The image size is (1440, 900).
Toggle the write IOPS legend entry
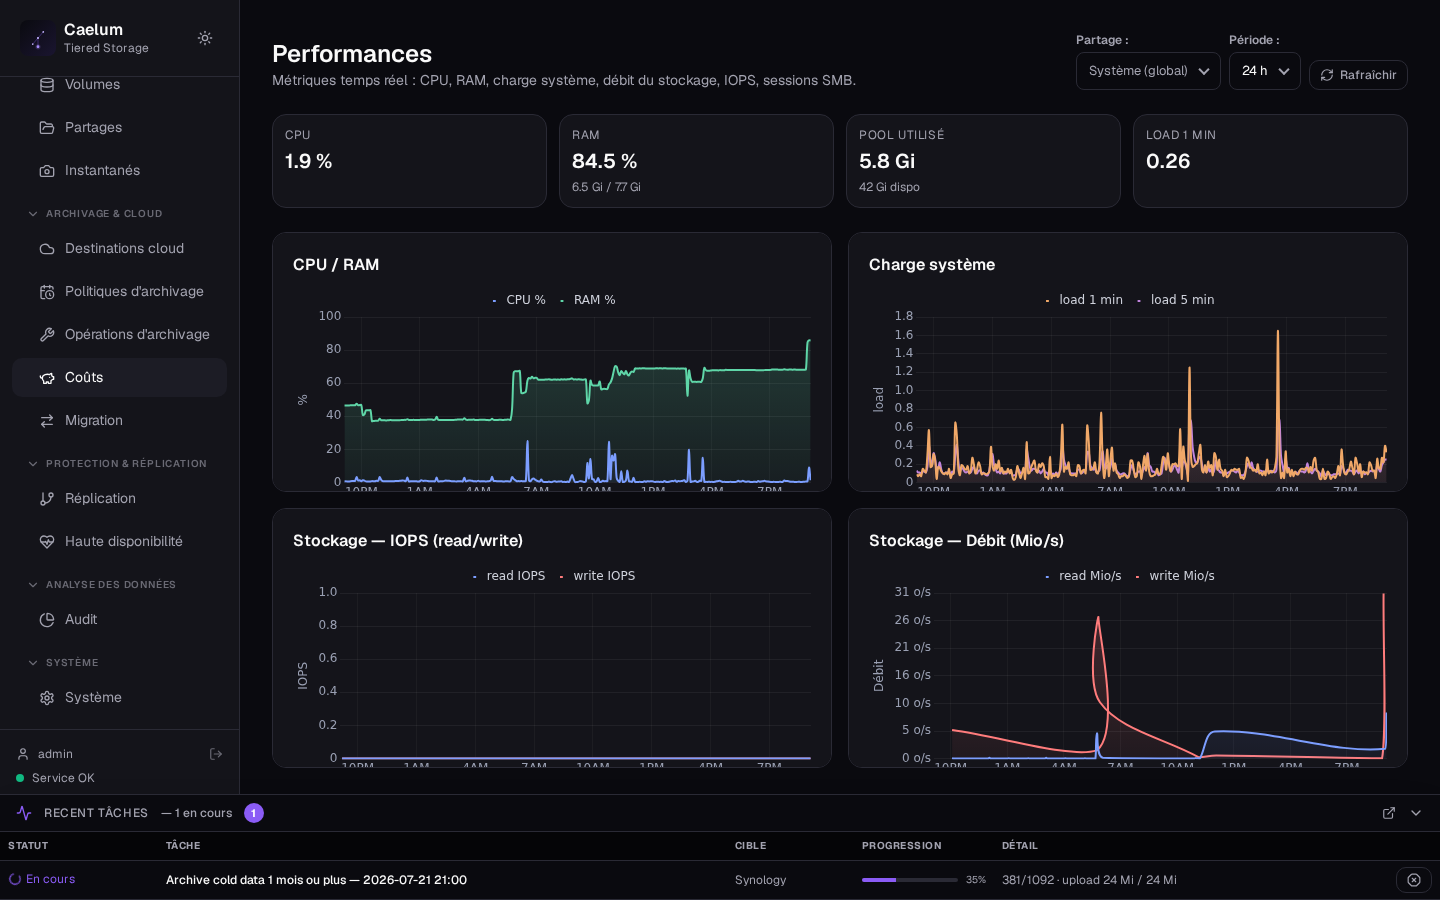(597, 576)
